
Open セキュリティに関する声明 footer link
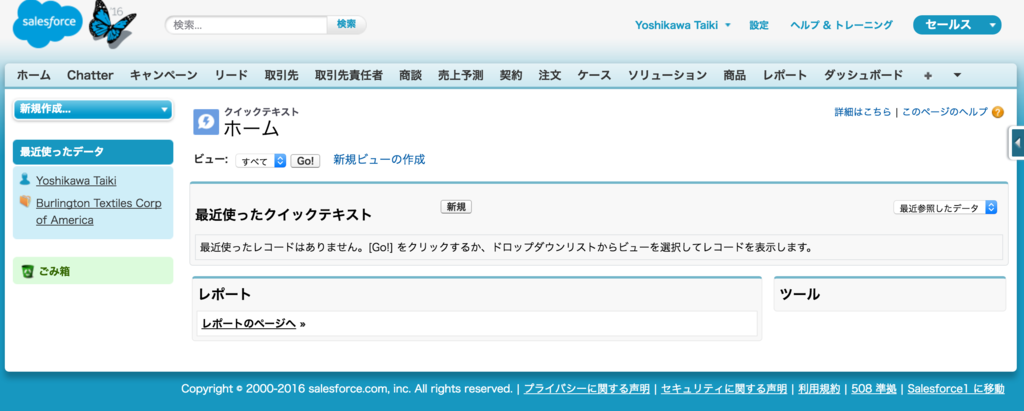pos(724,389)
